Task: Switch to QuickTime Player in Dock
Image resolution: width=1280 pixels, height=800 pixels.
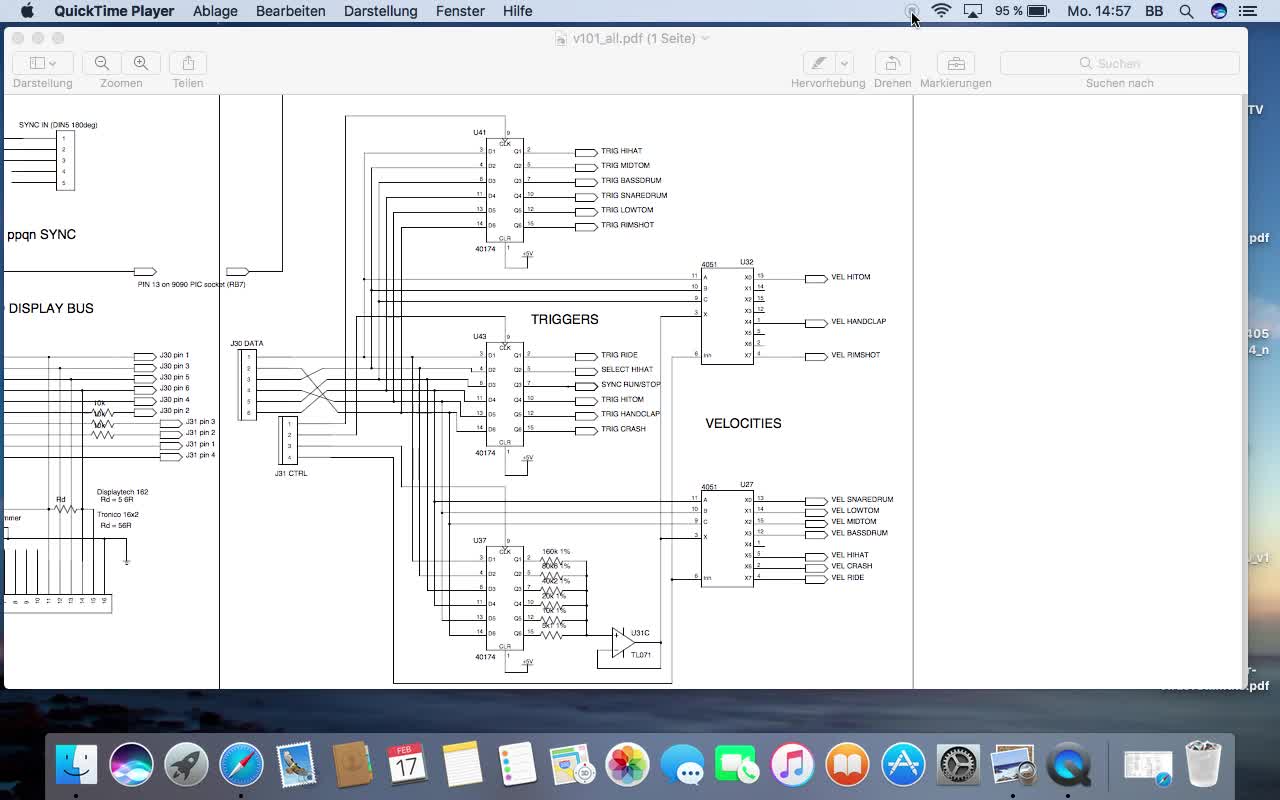Action: (1068, 766)
